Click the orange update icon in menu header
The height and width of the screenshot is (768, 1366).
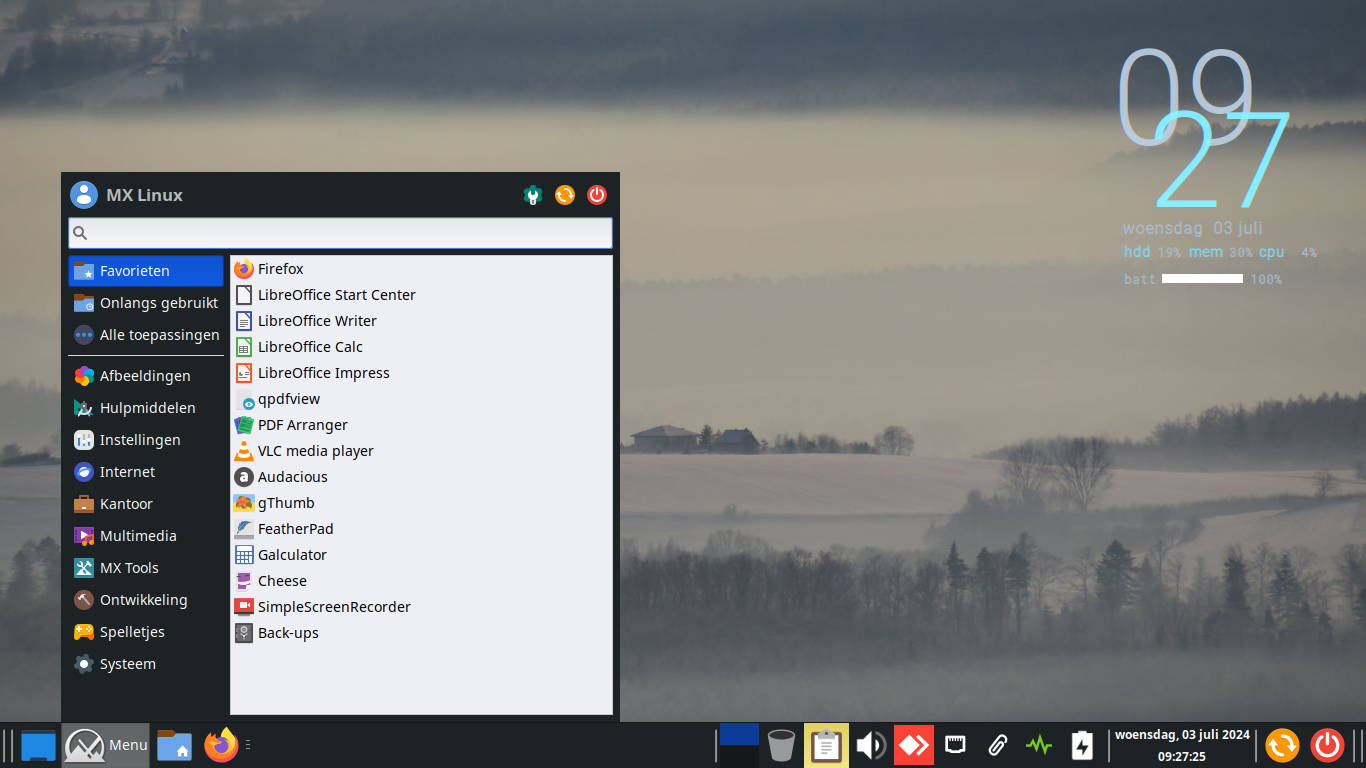pos(565,195)
